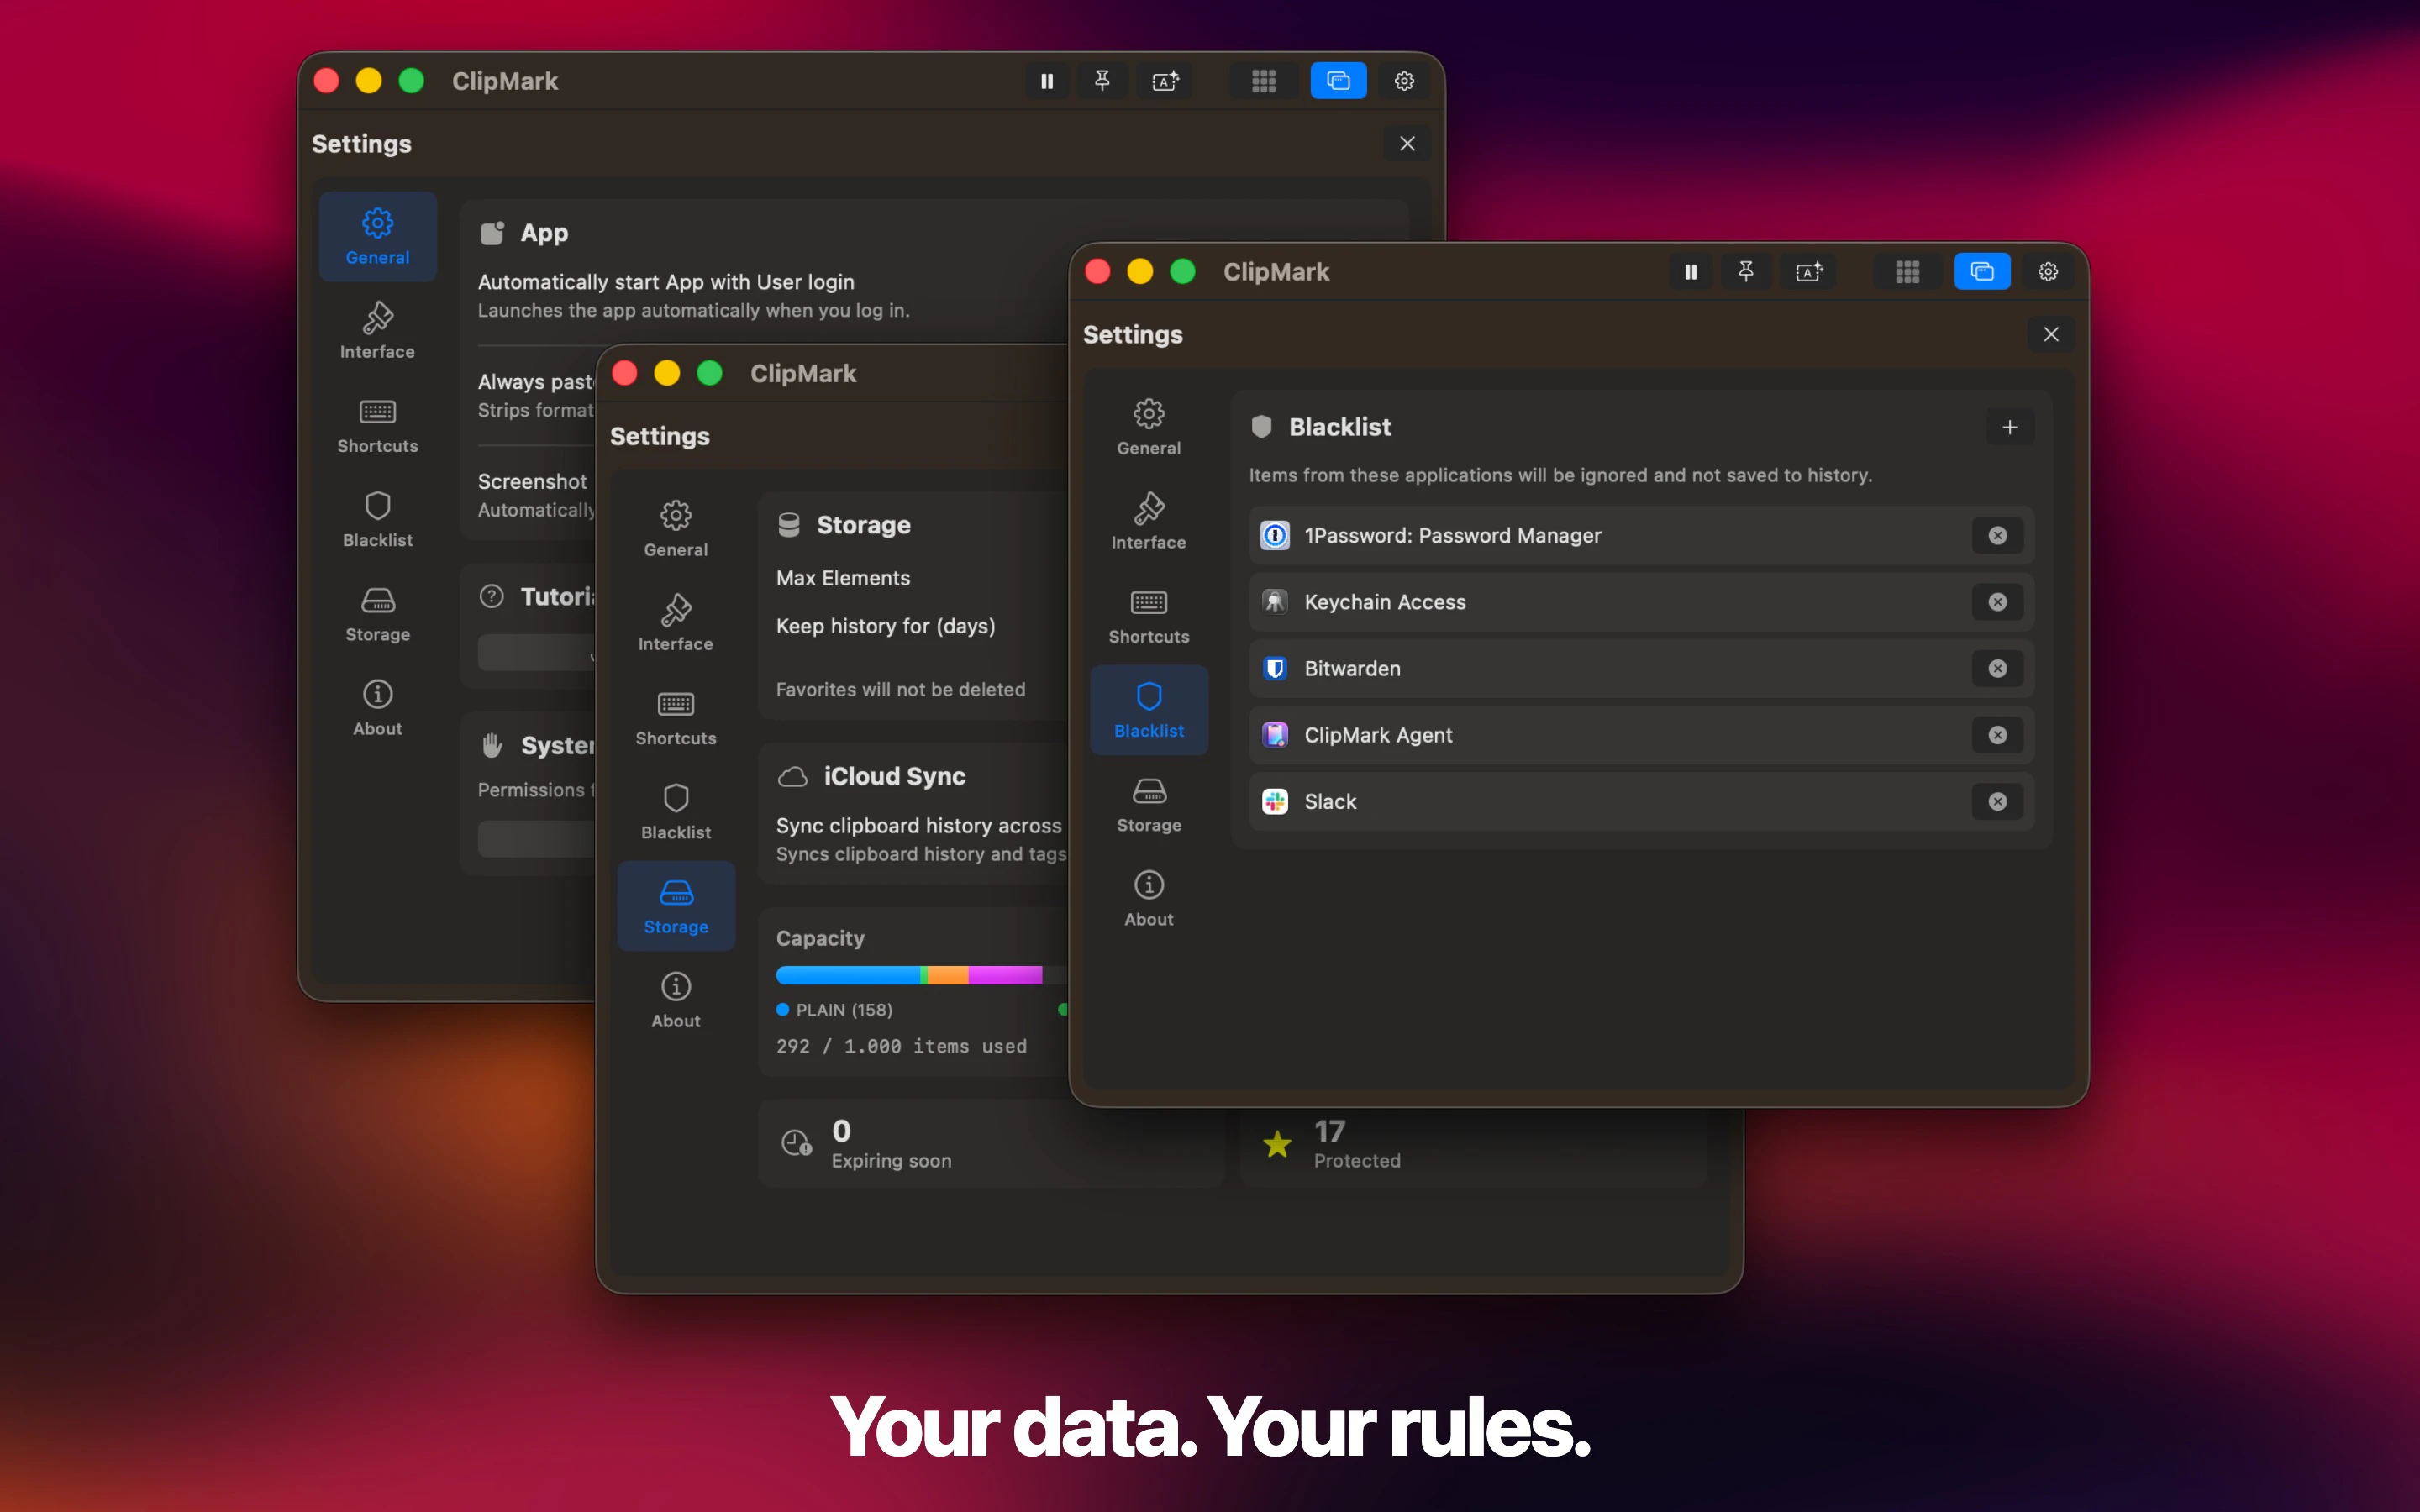This screenshot has width=2420, height=1512.
Task: Select the panels view mode icon
Action: point(1982,271)
